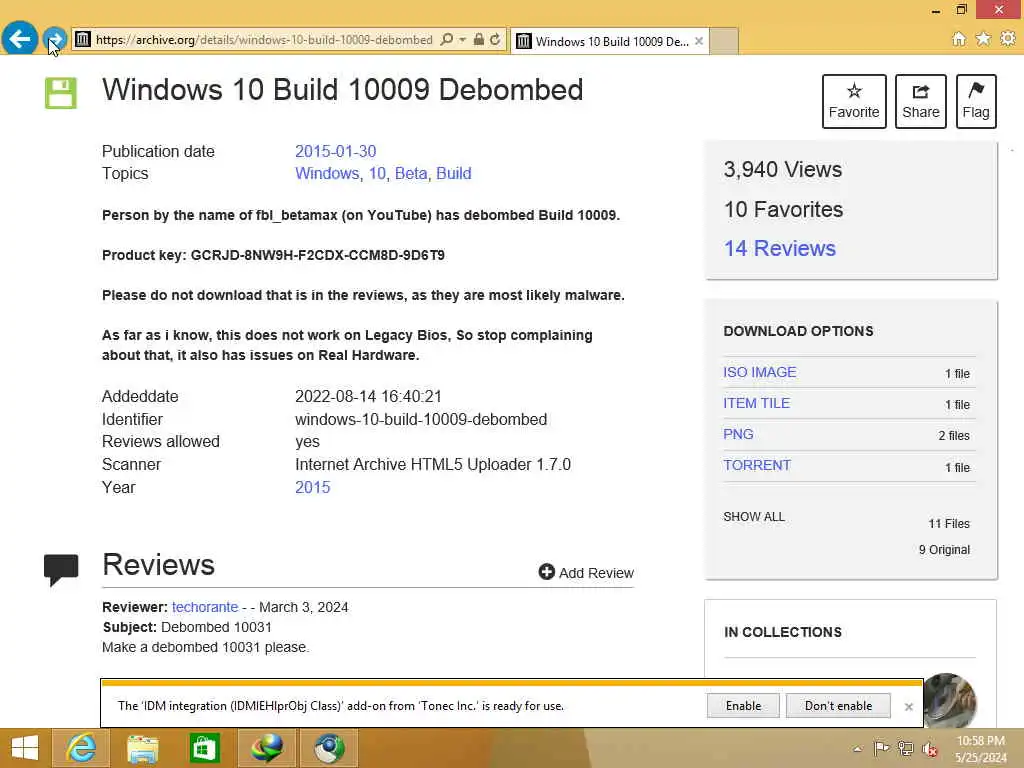Click the Reviews speech bubble icon
Image resolution: width=1024 pixels, height=768 pixels.
click(61, 569)
